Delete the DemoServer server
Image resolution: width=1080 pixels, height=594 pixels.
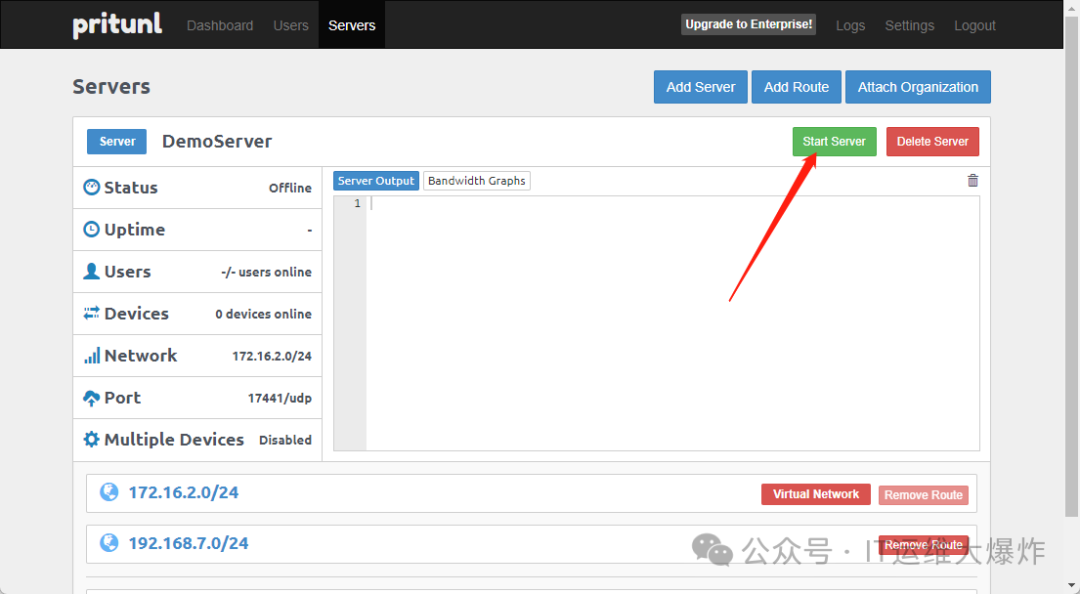932,142
